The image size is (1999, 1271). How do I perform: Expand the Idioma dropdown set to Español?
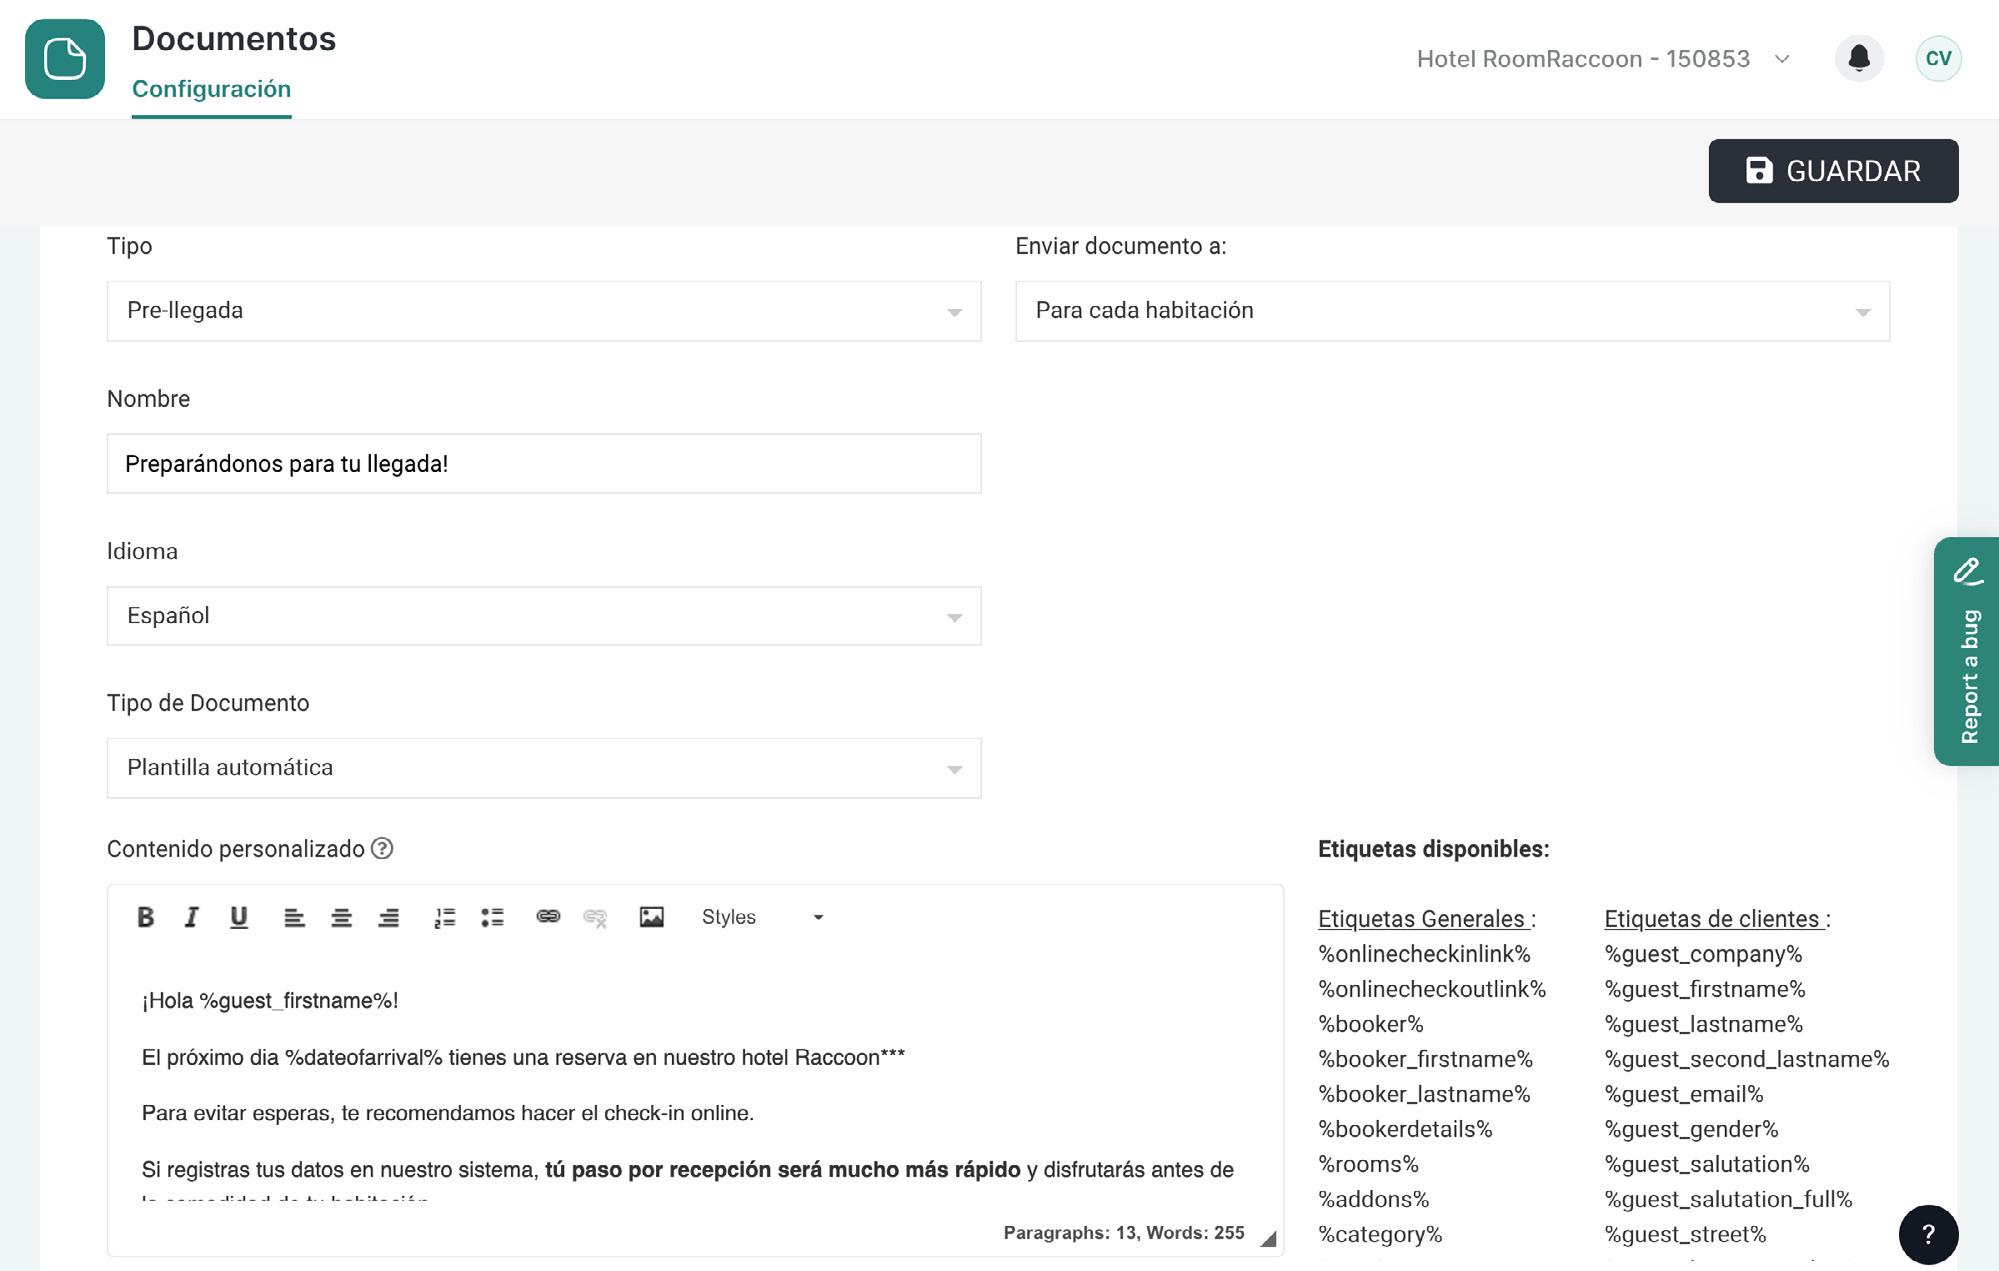543,616
